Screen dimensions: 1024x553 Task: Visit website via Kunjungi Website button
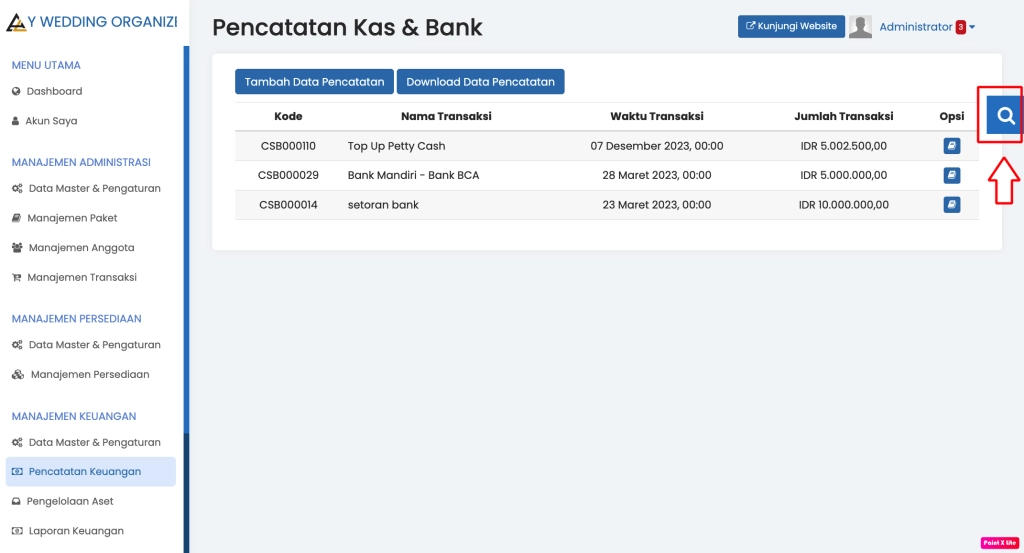[x=791, y=26]
